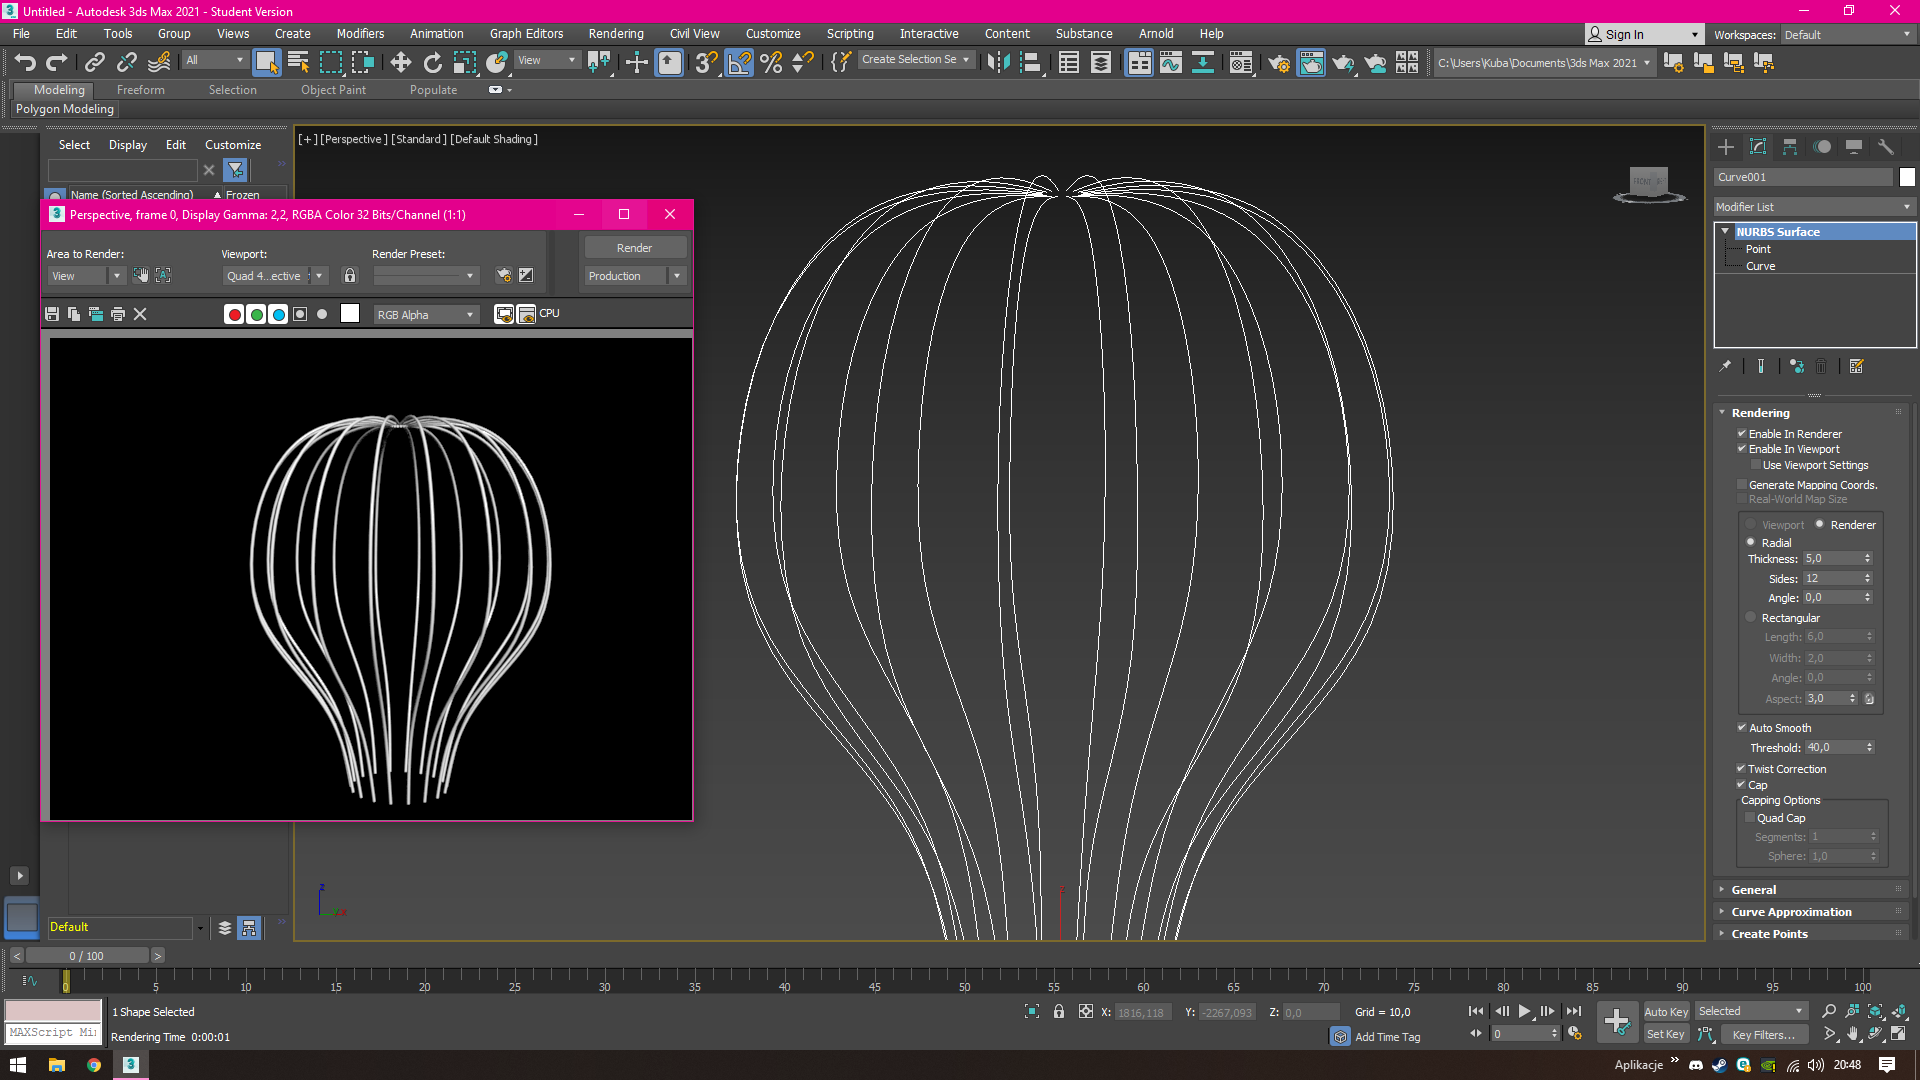Toggle the 3D Snaps icon
1920x1080 pixels.
pos(705,62)
